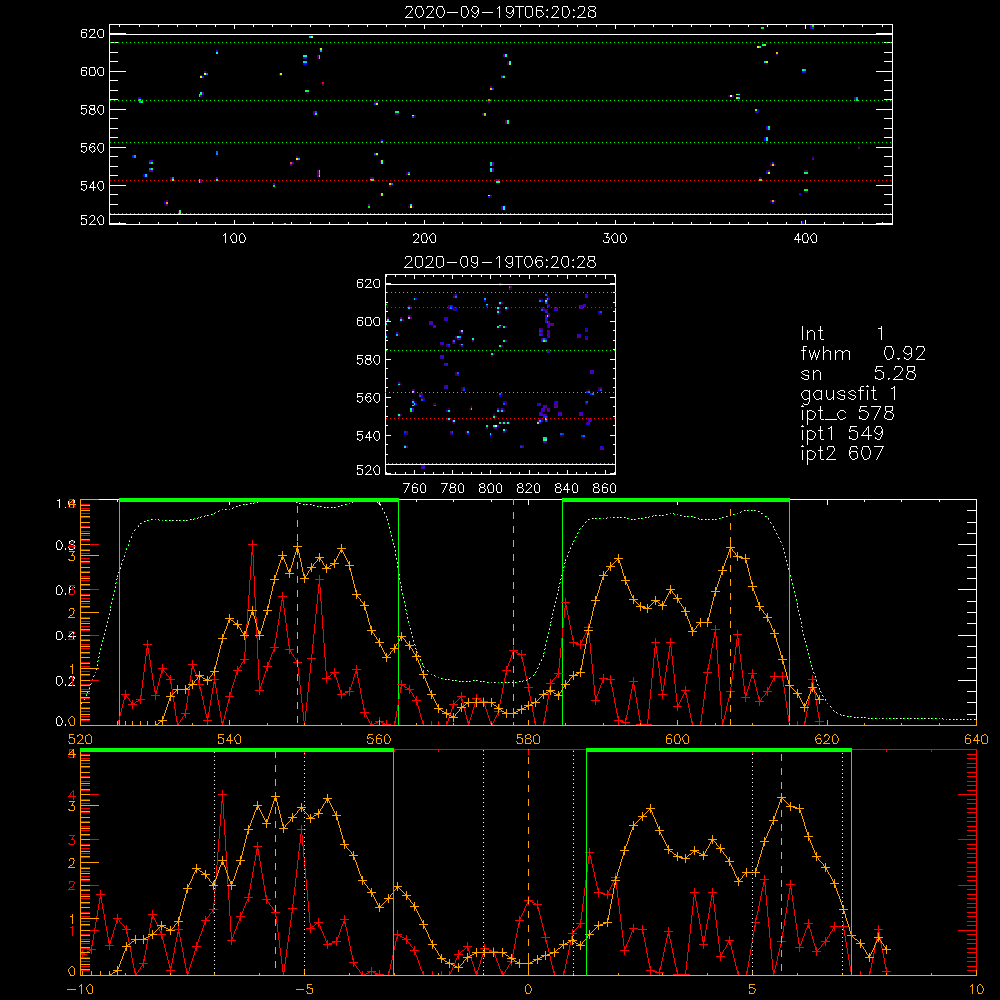Click x-axis label 200 of the top plot
Image resolution: width=1000 pixels, height=1000 pixels.
pyautogui.click(x=424, y=239)
